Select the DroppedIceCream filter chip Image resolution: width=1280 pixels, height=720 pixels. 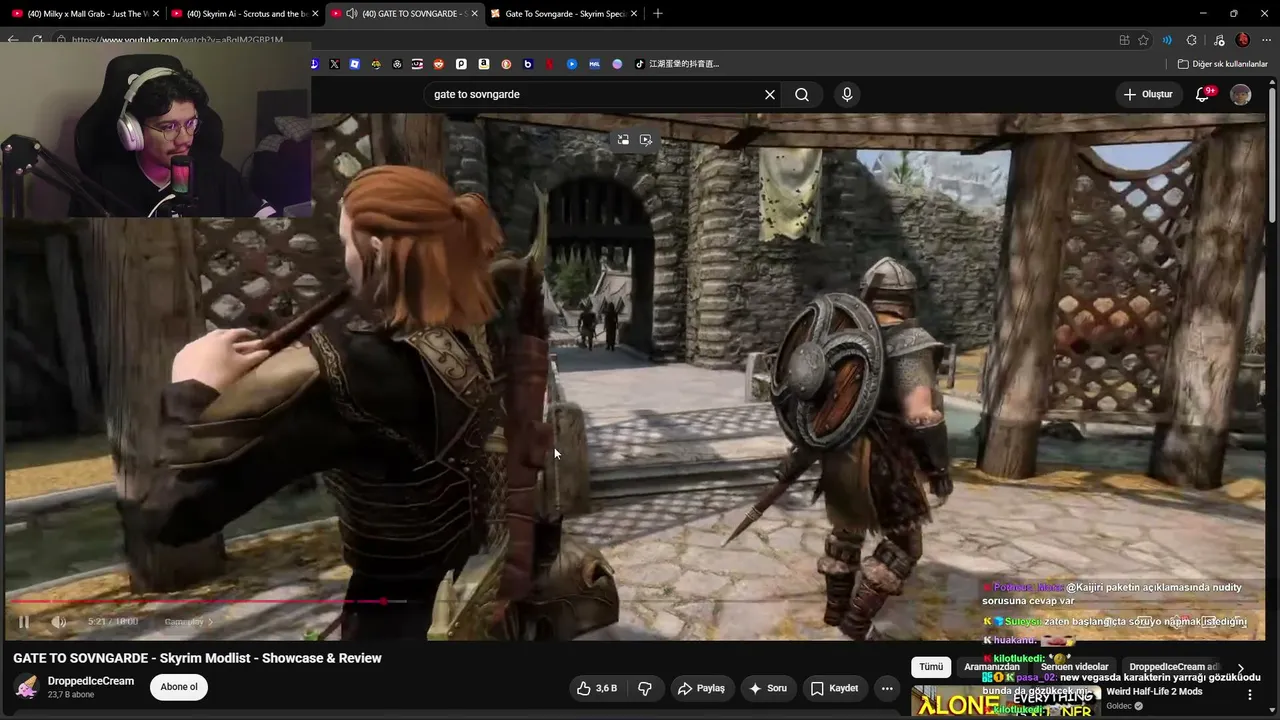point(1172,667)
